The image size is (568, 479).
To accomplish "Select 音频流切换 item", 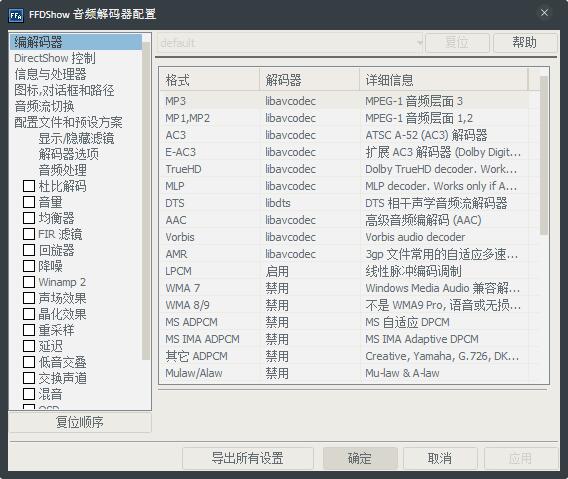I will point(44,106).
